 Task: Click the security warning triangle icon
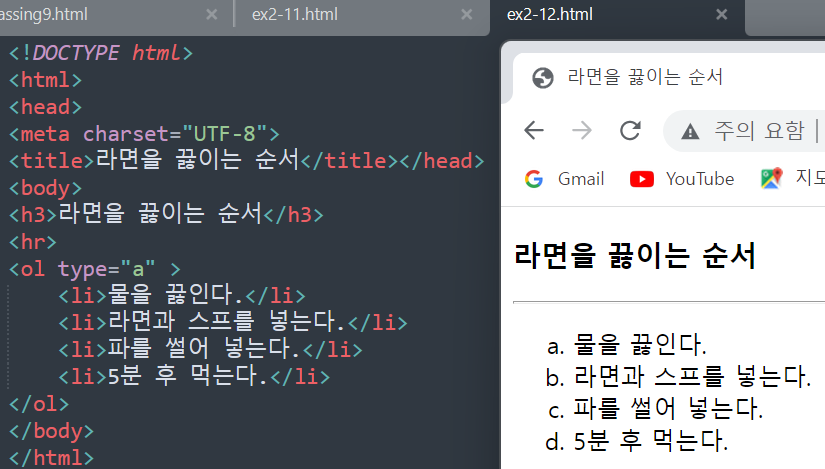pos(690,131)
